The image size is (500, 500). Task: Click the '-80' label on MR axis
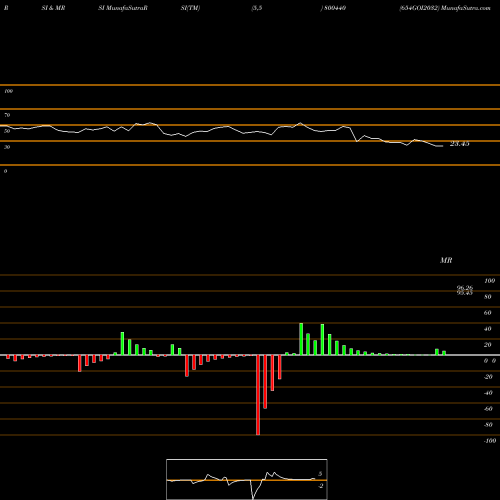coord(488,425)
